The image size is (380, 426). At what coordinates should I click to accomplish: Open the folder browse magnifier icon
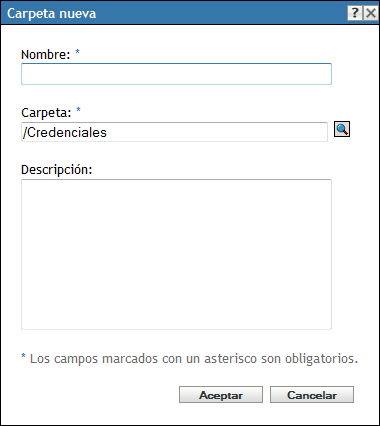(342, 129)
